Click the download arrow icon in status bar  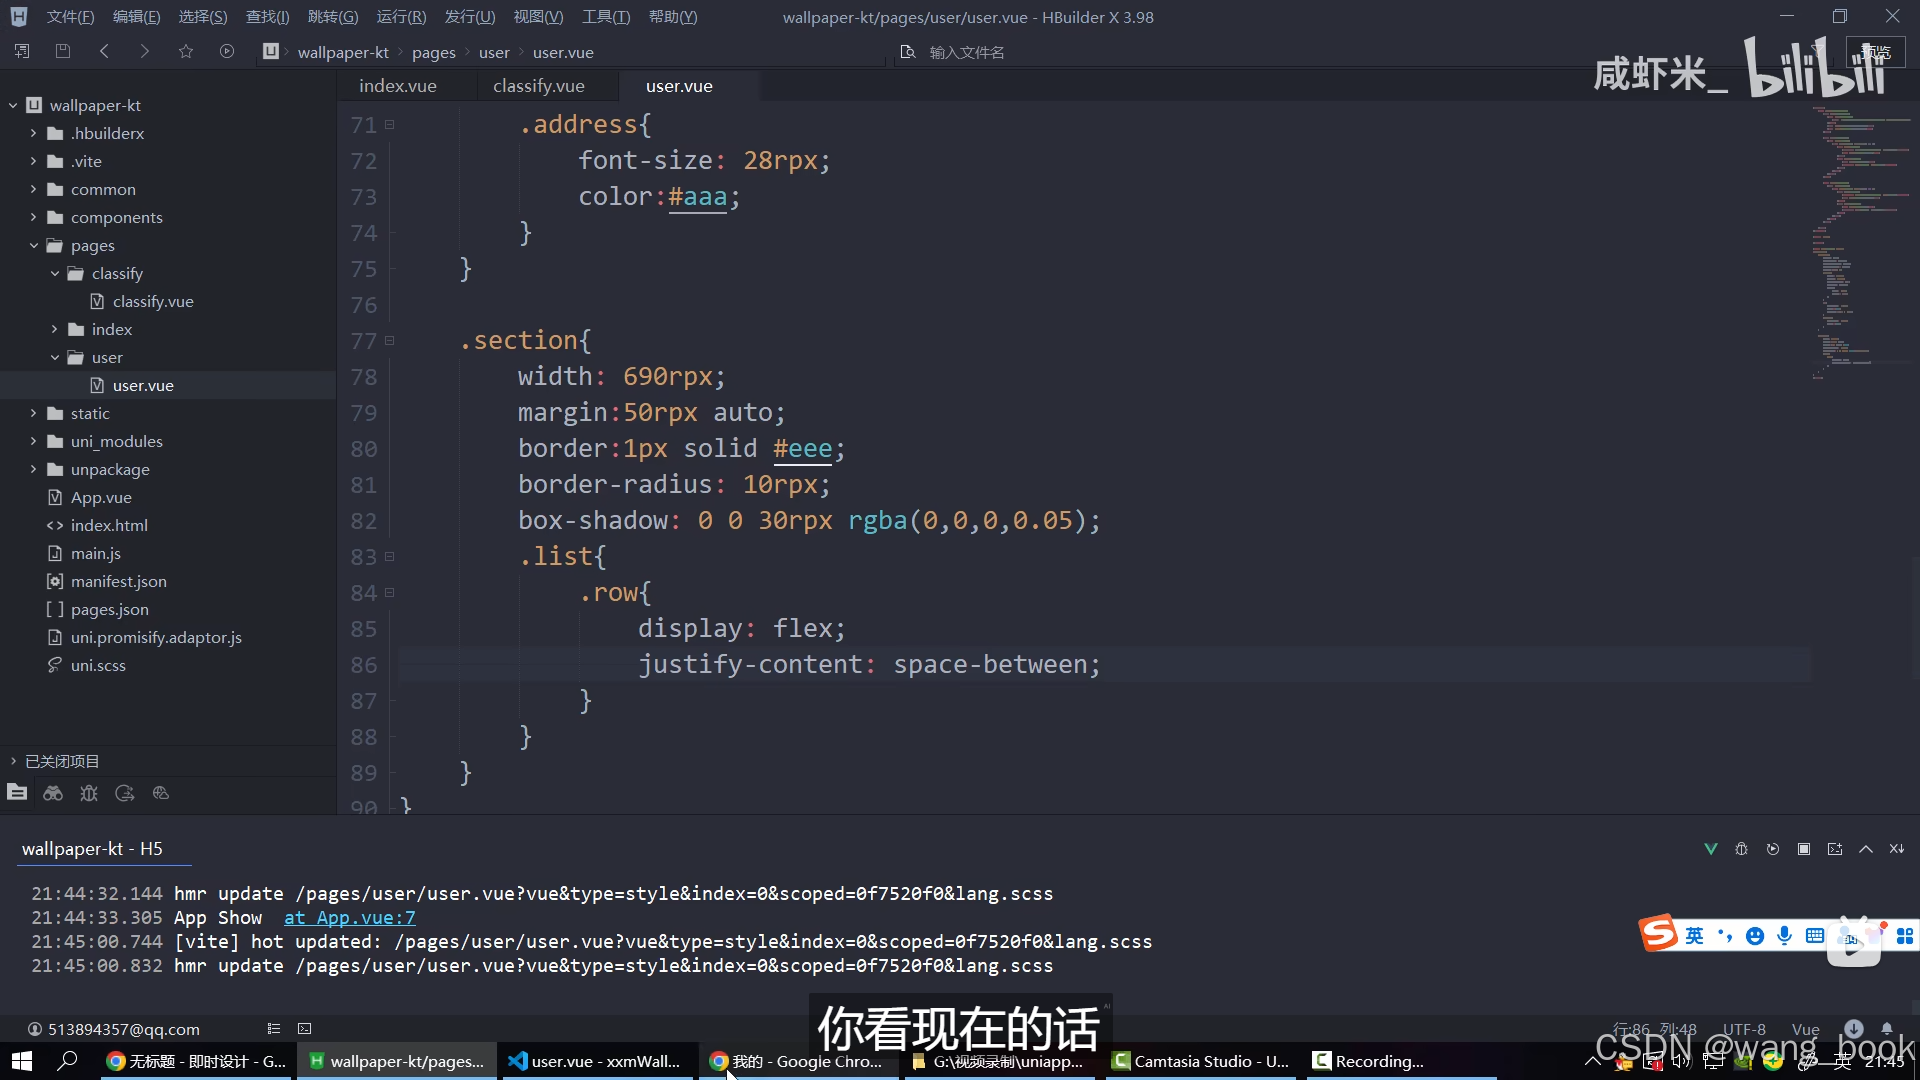tap(1854, 1028)
